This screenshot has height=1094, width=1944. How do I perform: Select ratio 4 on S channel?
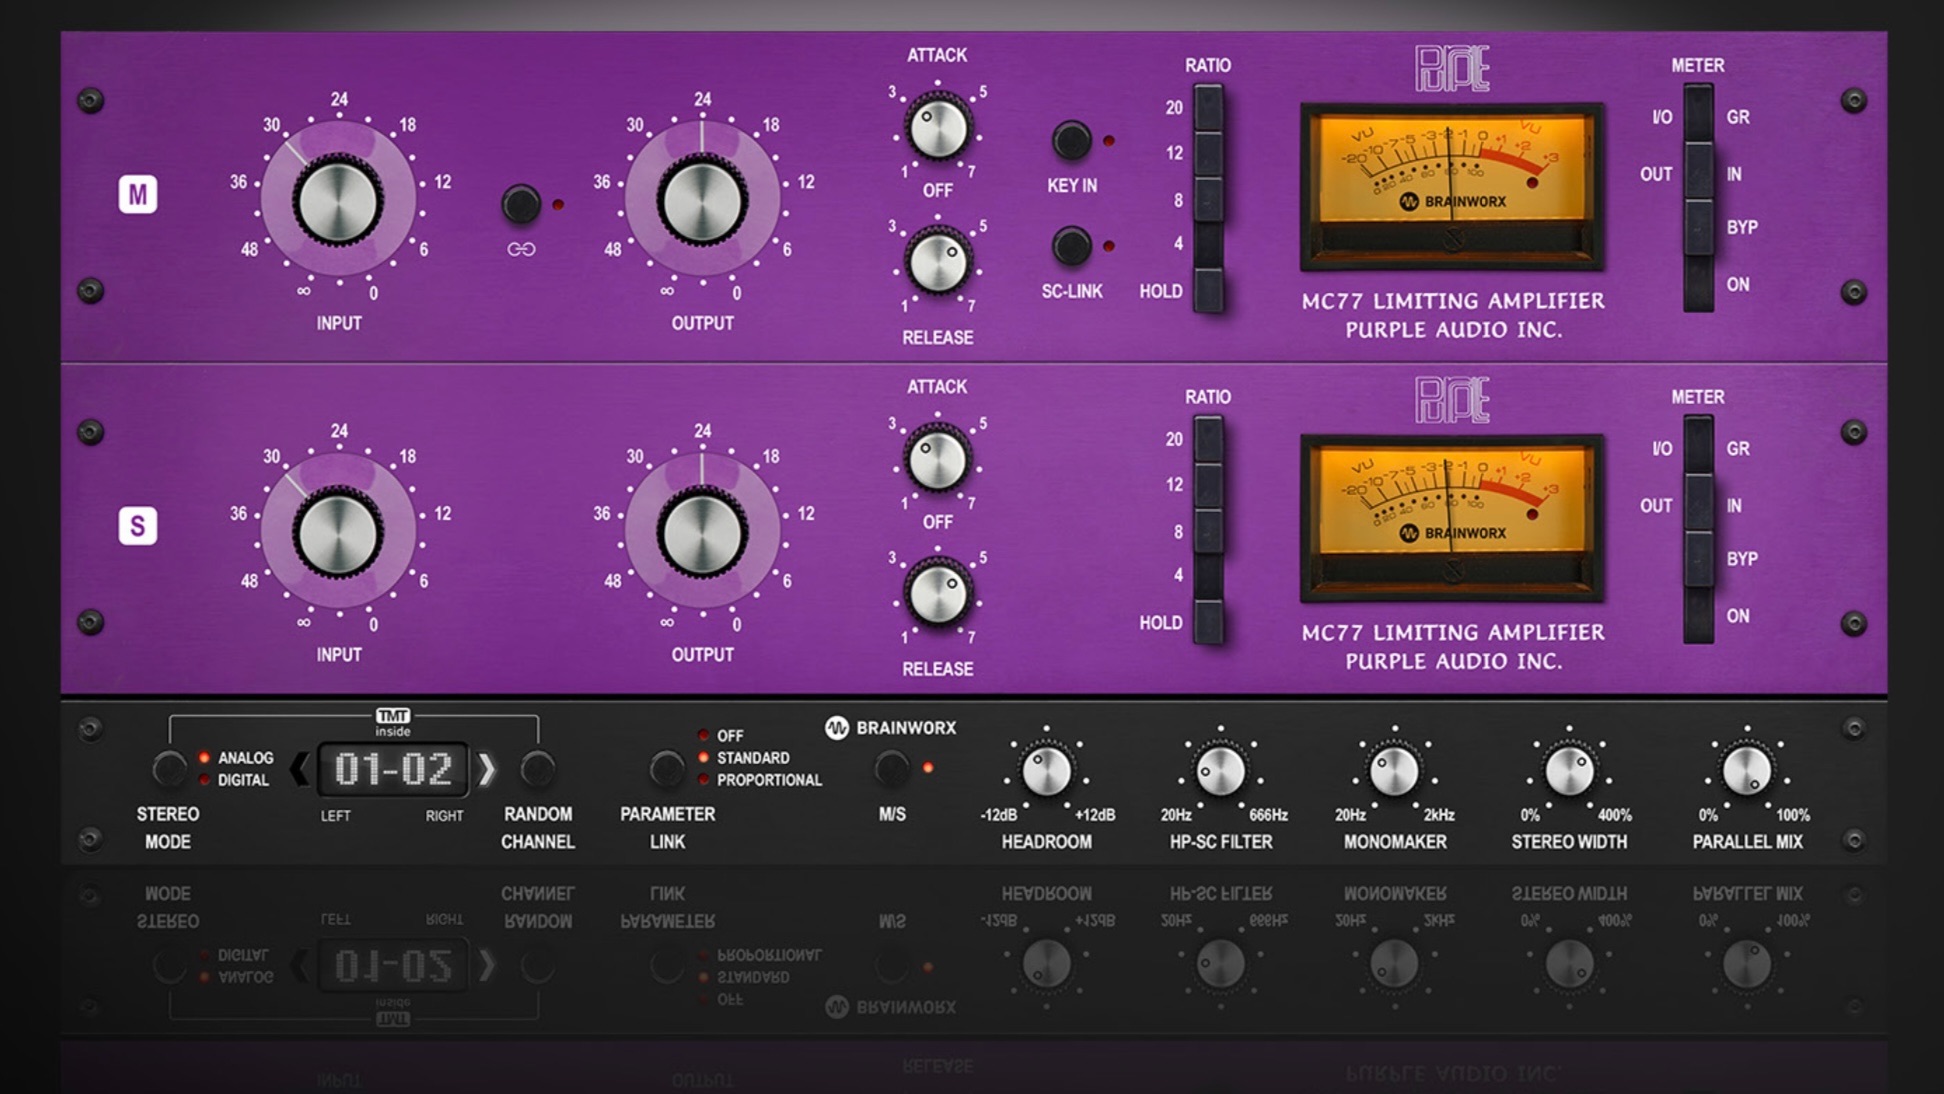point(1208,576)
